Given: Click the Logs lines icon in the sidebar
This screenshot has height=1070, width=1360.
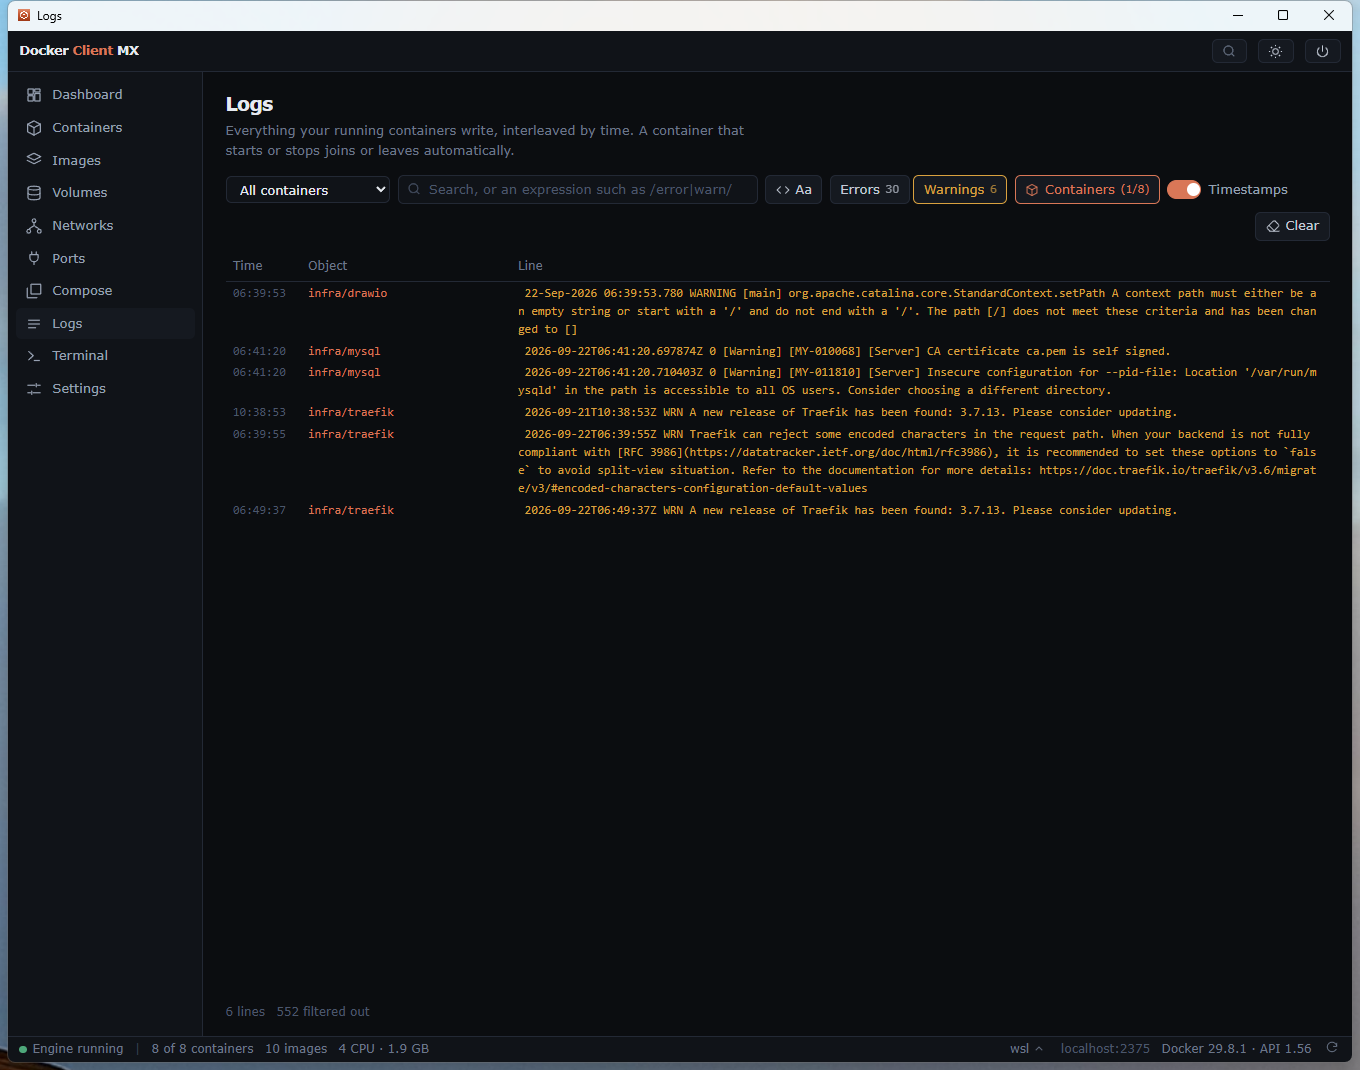Looking at the screenshot, I should 34,324.
